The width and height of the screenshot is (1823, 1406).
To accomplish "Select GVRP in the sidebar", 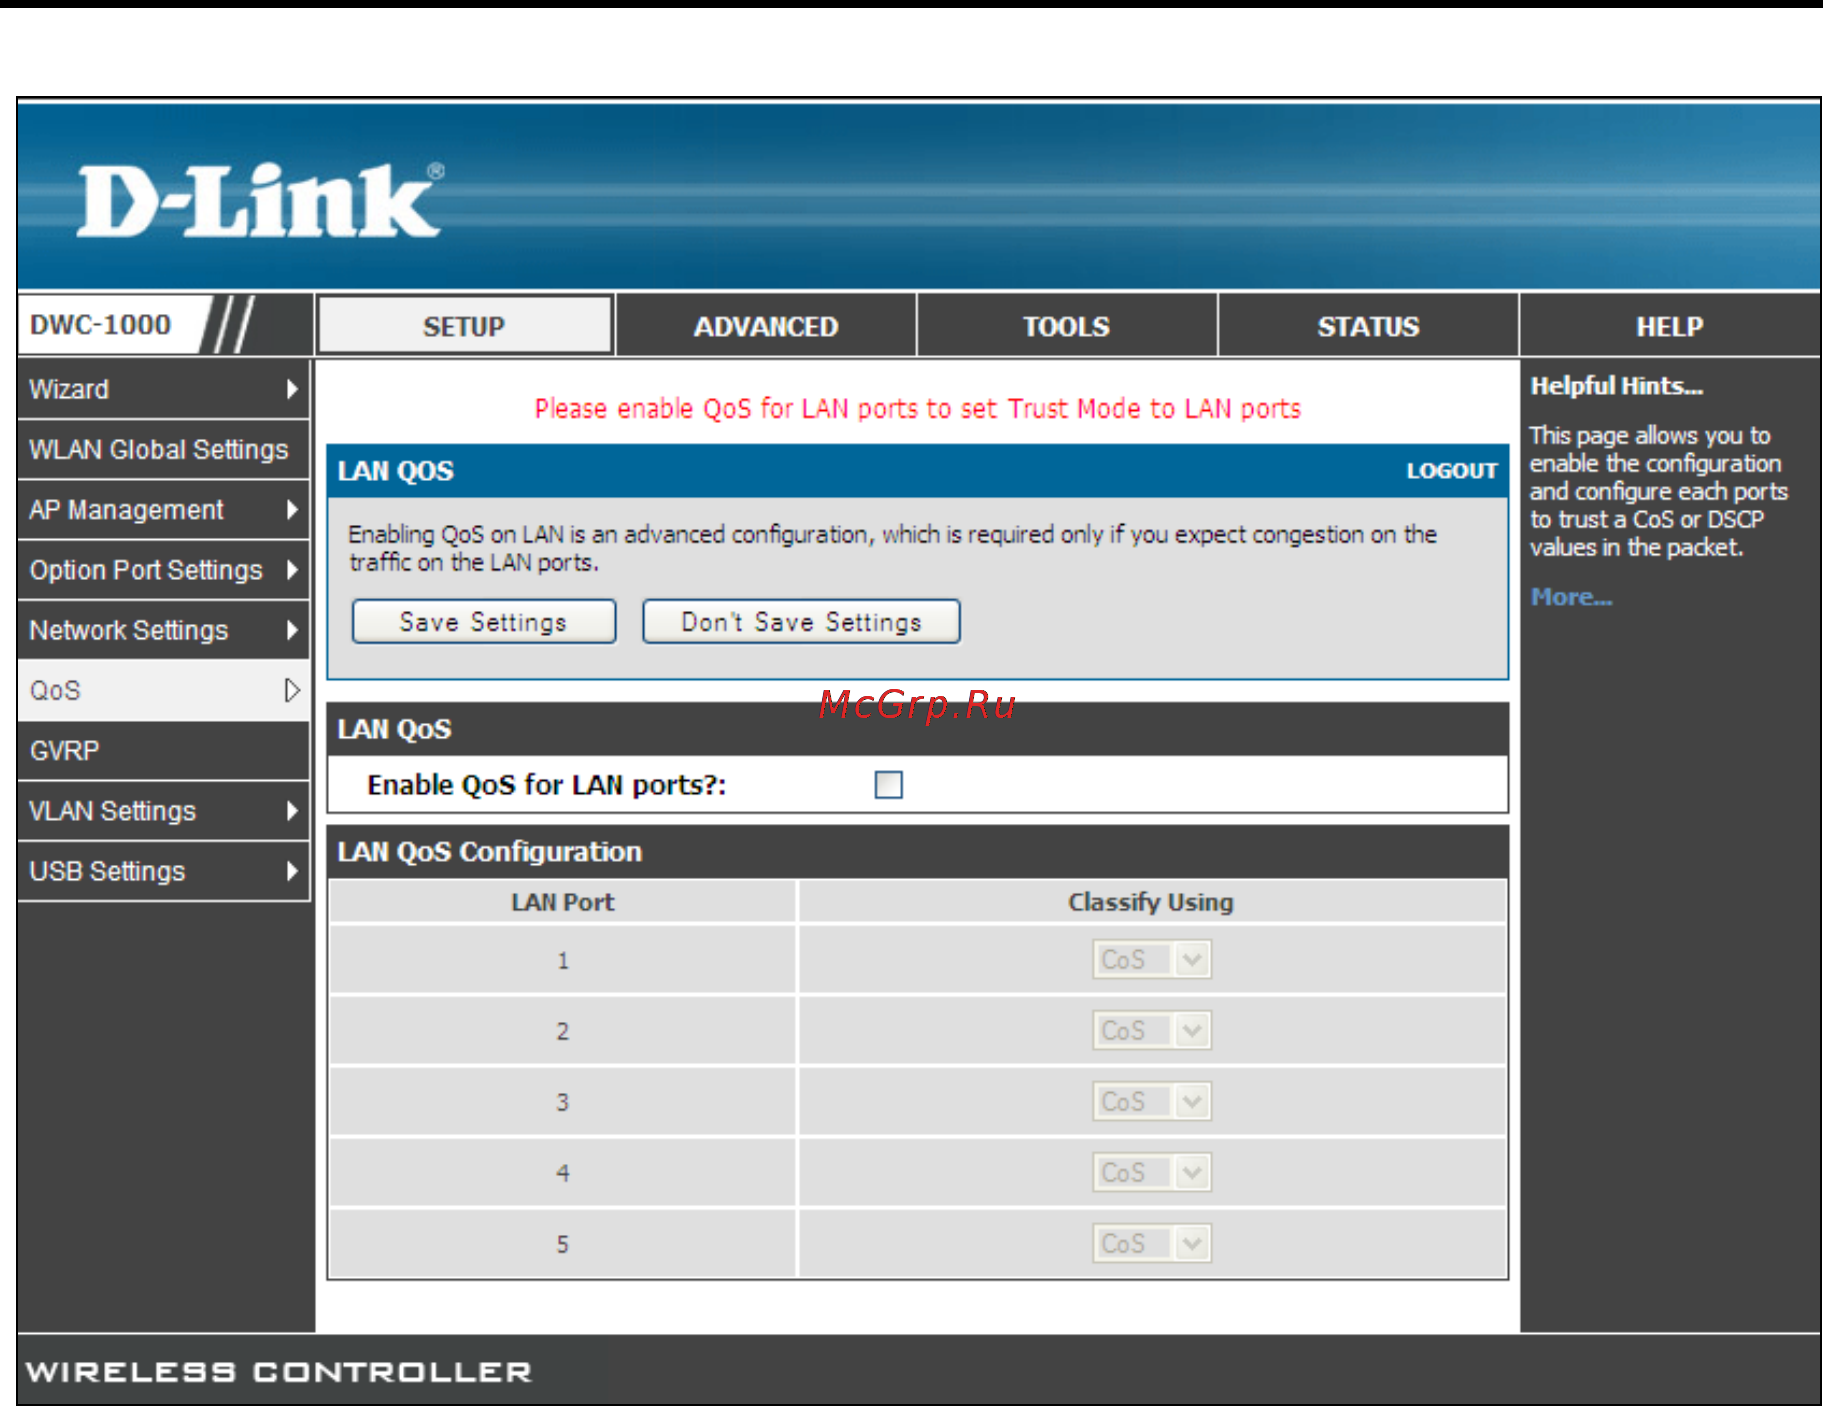I will click(164, 750).
